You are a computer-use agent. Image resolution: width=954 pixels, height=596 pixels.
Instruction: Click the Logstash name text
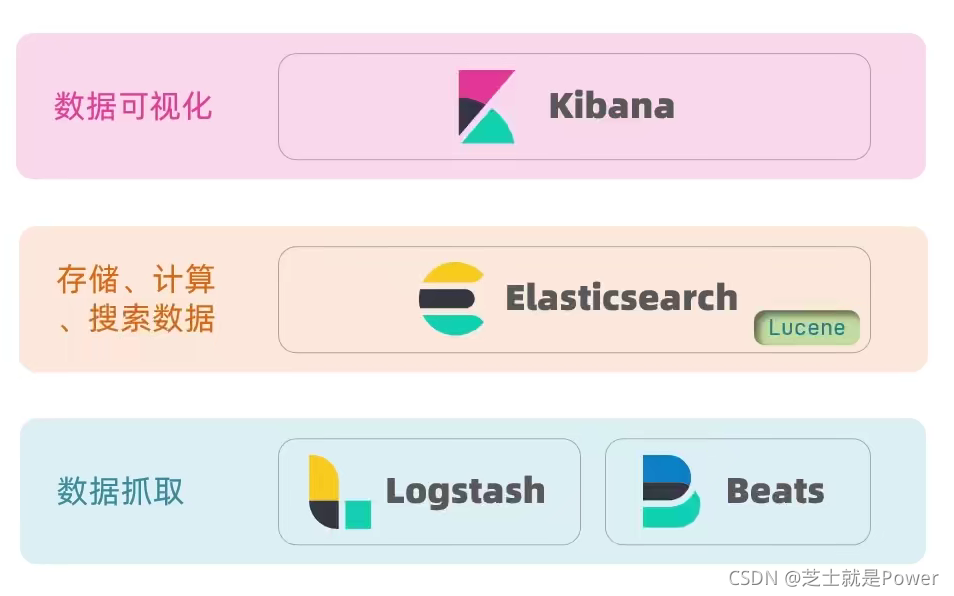tap(465, 491)
